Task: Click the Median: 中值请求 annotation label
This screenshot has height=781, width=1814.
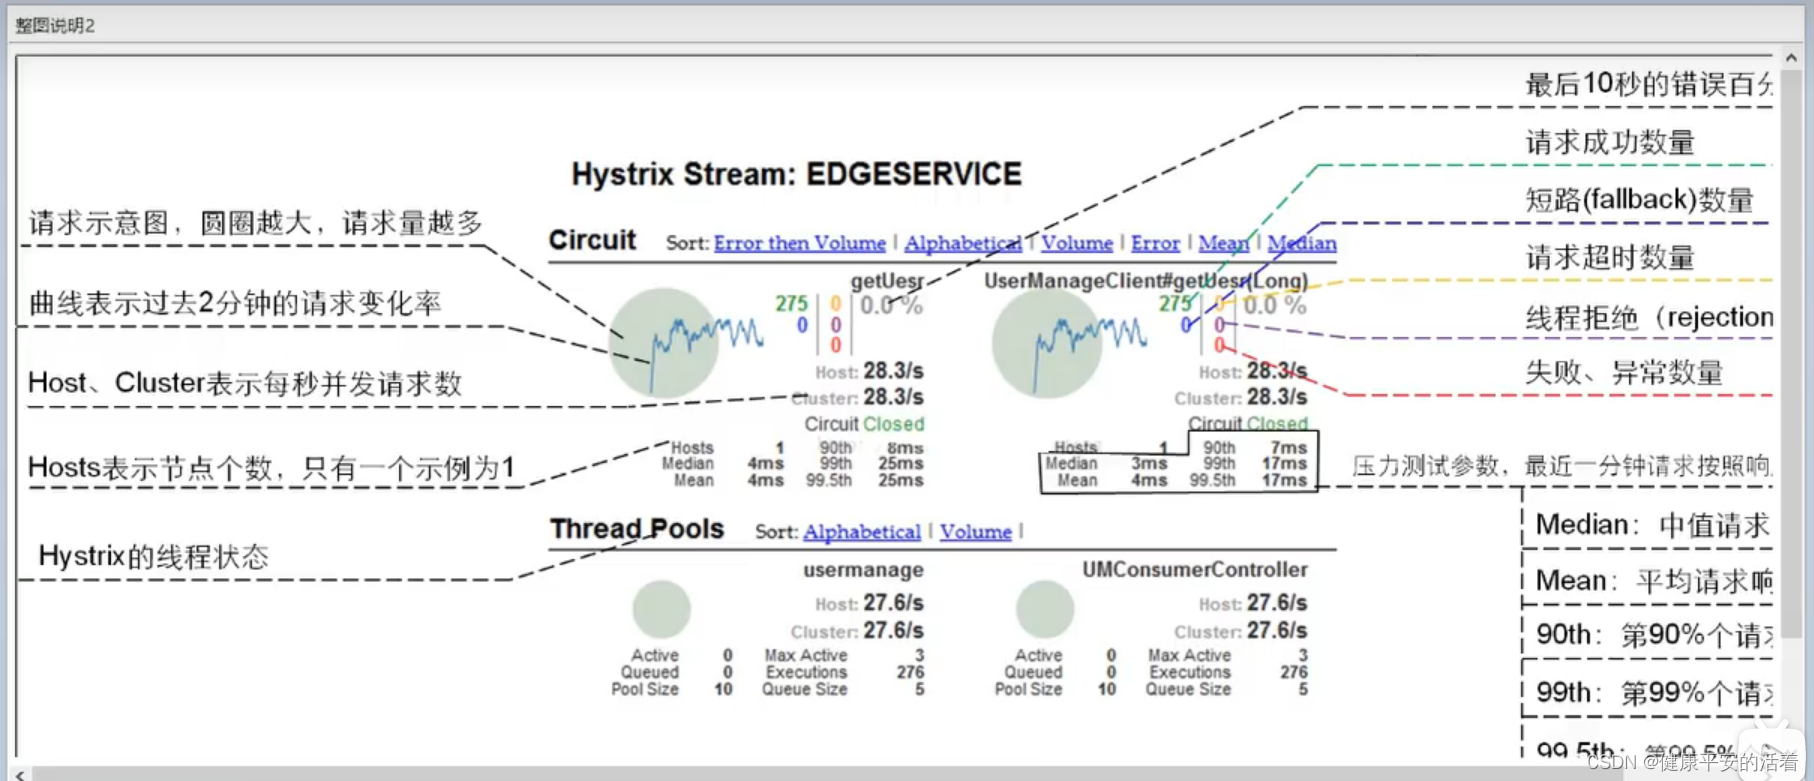Action: (1653, 525)
